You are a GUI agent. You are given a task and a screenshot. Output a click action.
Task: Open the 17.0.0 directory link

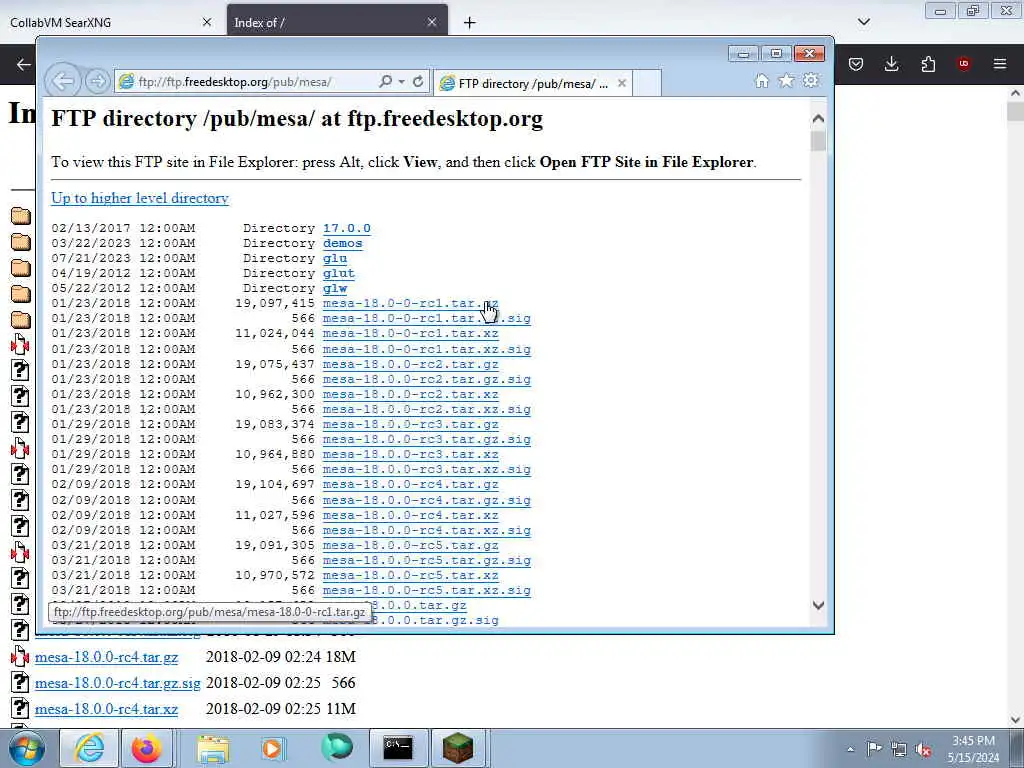click(x=347, y=228)
